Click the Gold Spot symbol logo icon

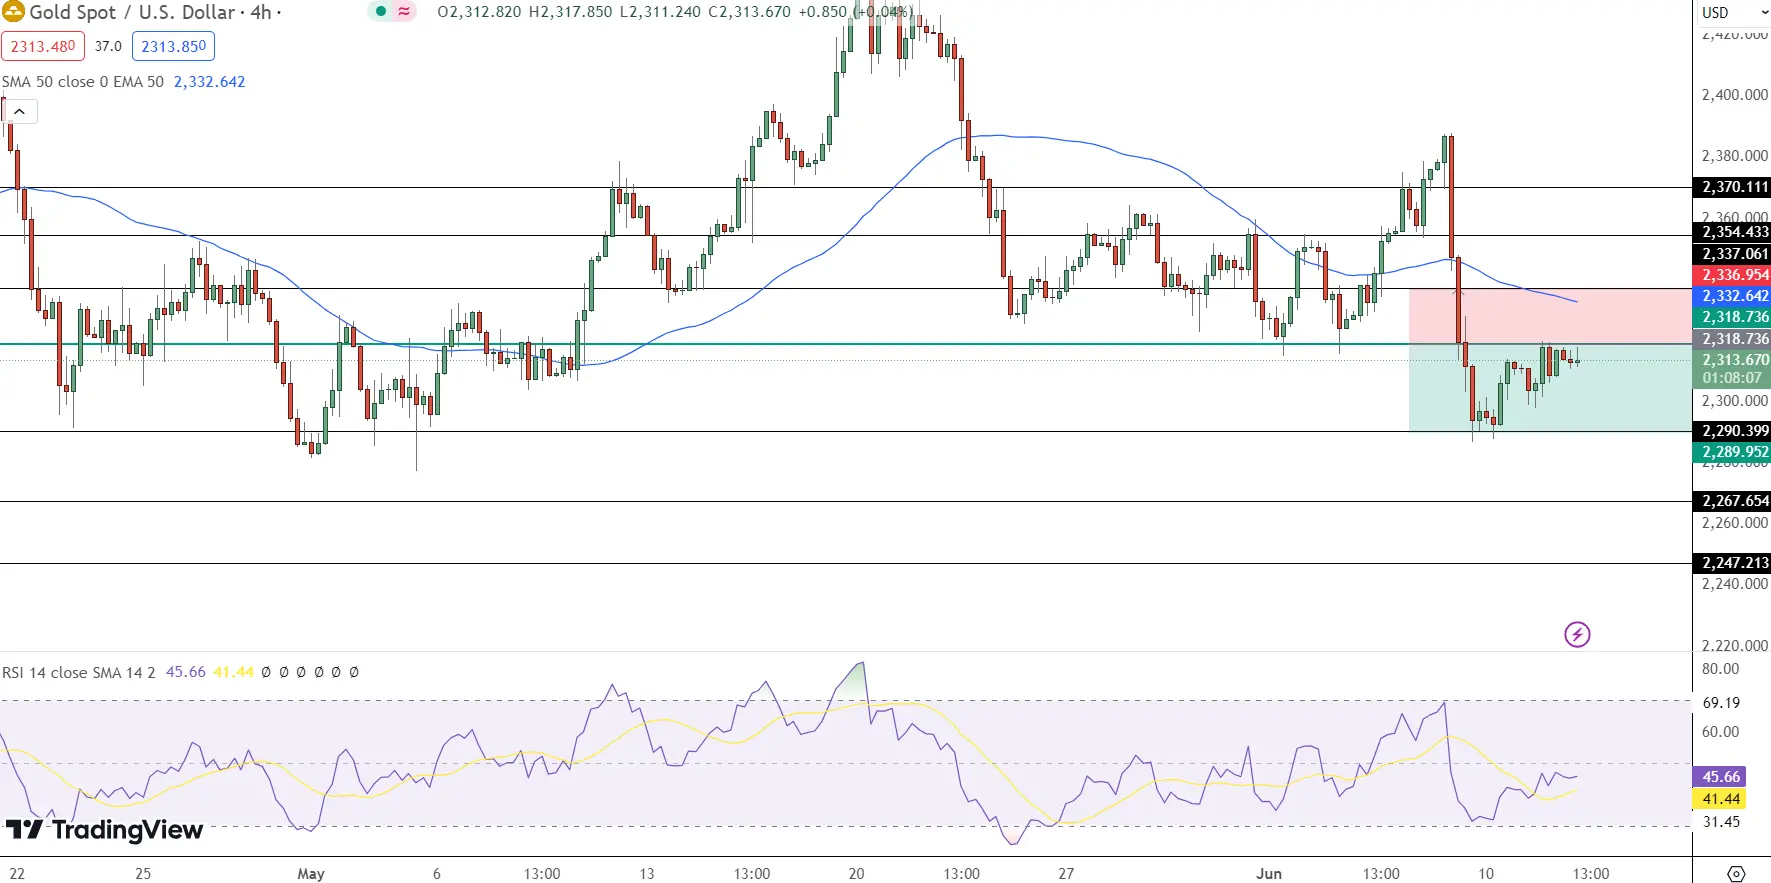(x=13, y=12)
